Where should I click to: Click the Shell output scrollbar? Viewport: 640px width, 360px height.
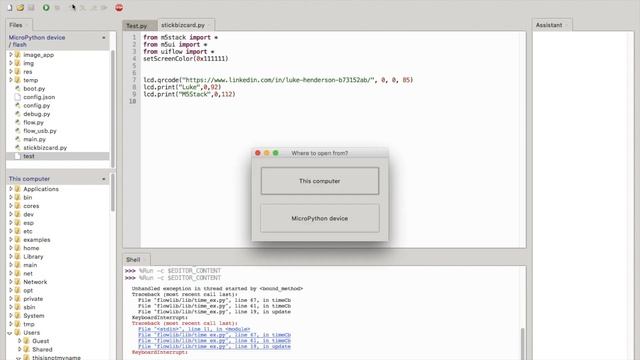522,344
